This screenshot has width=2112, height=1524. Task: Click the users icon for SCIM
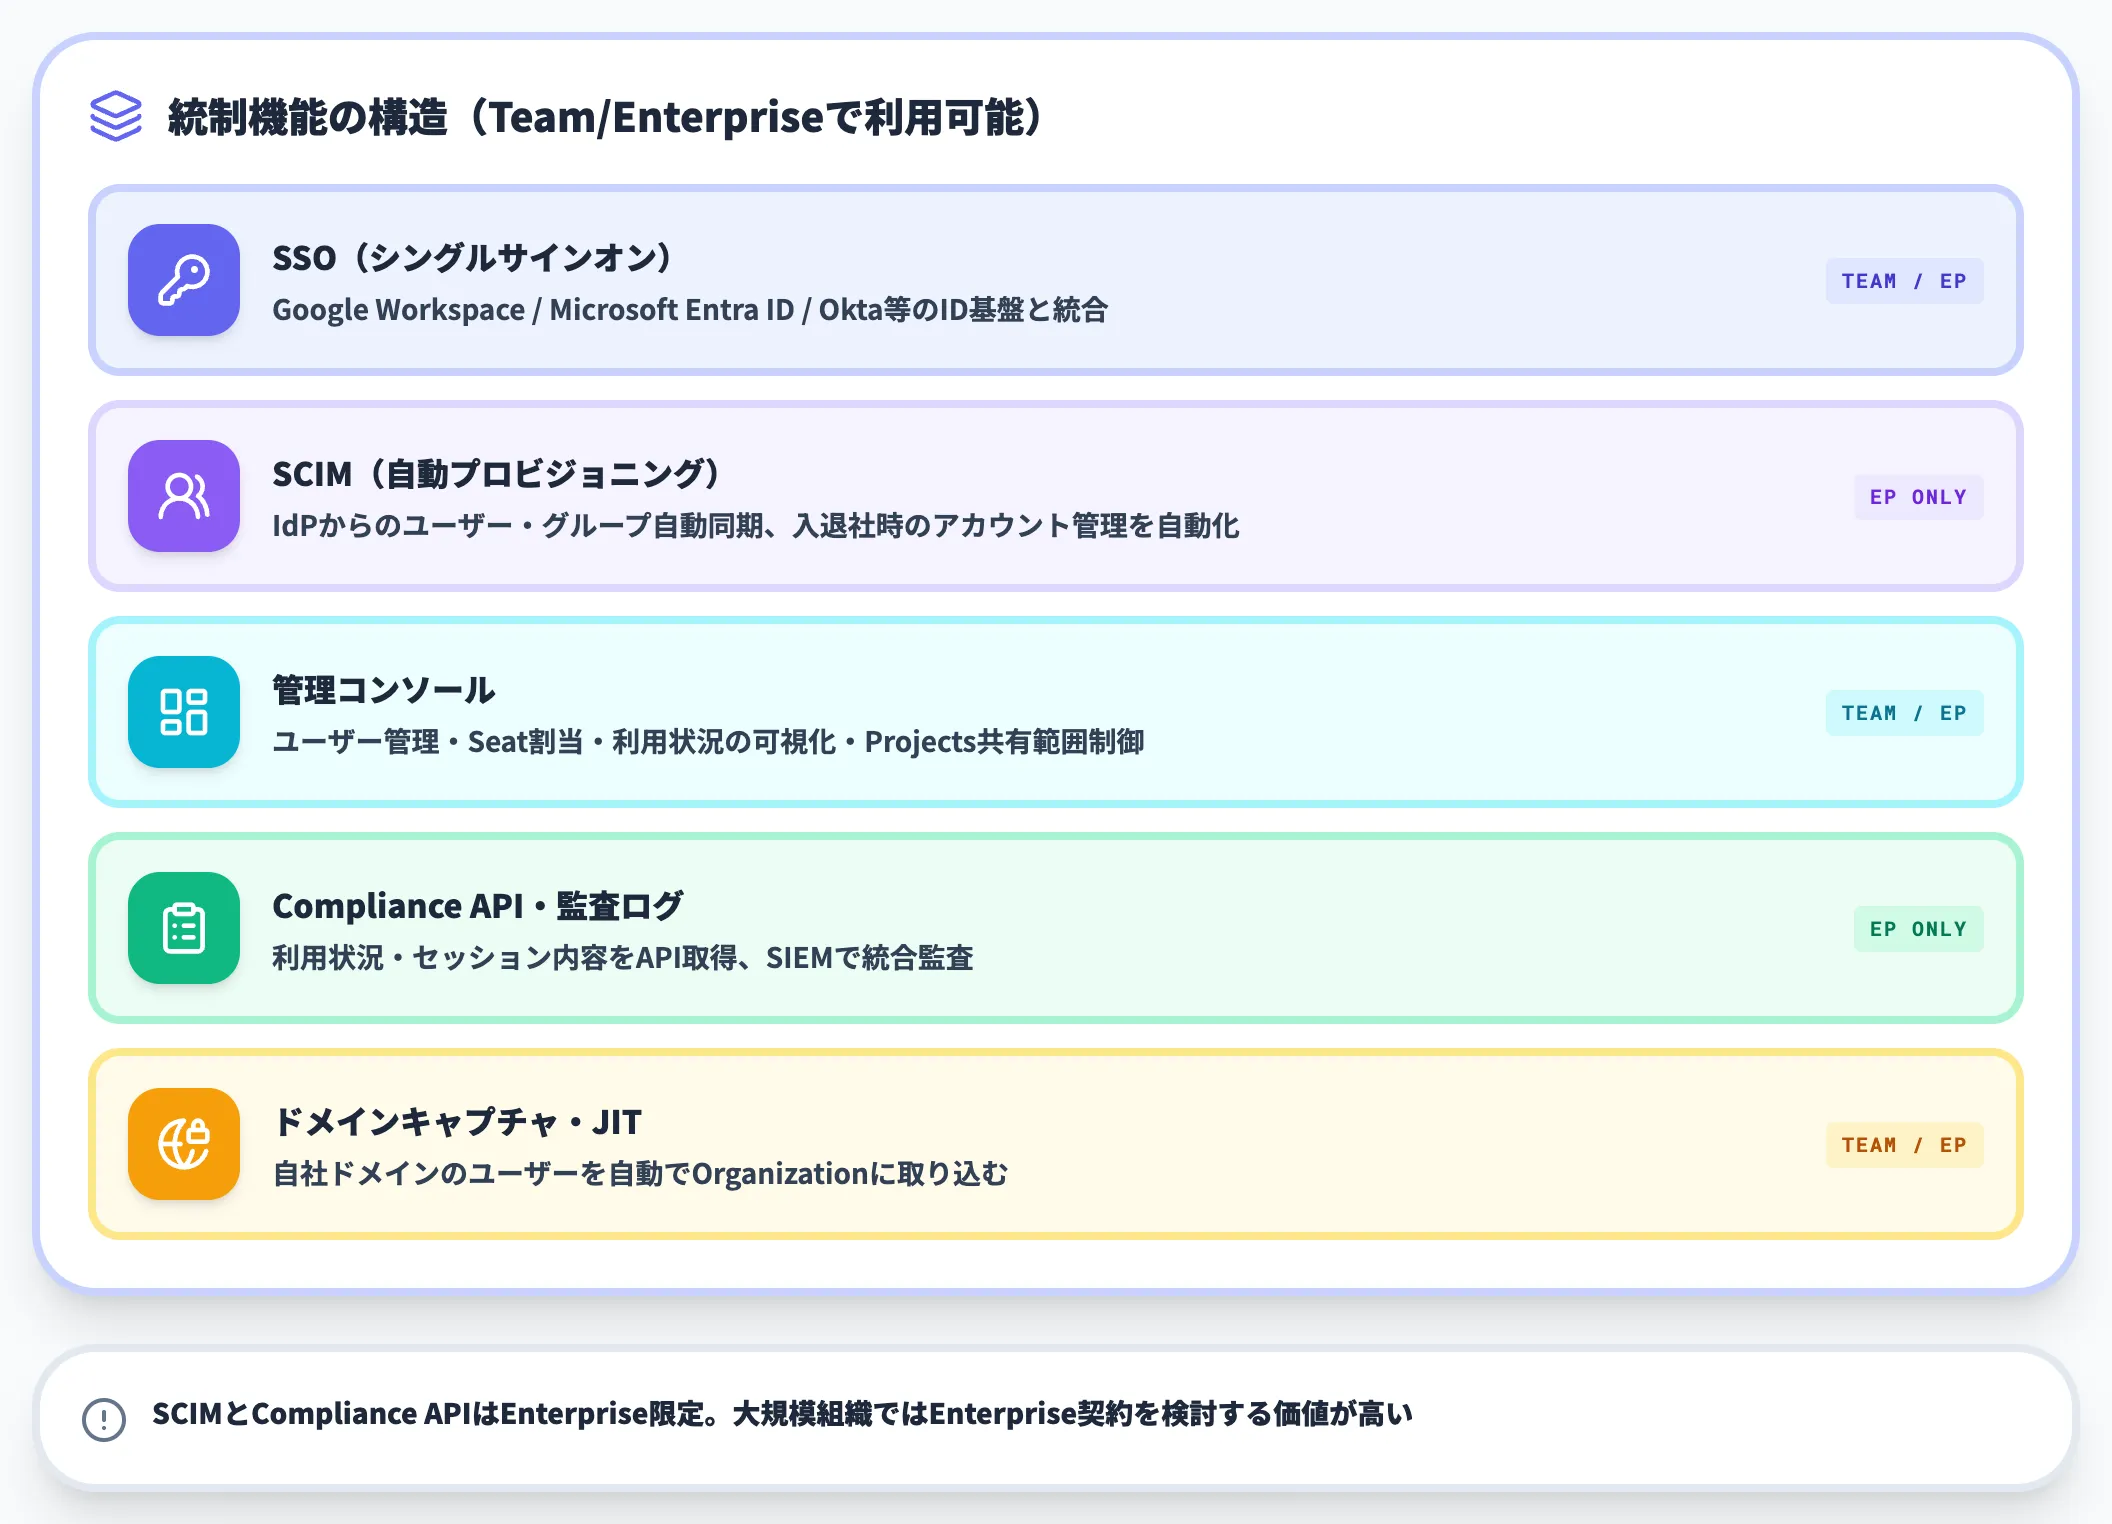pos(184,496)
